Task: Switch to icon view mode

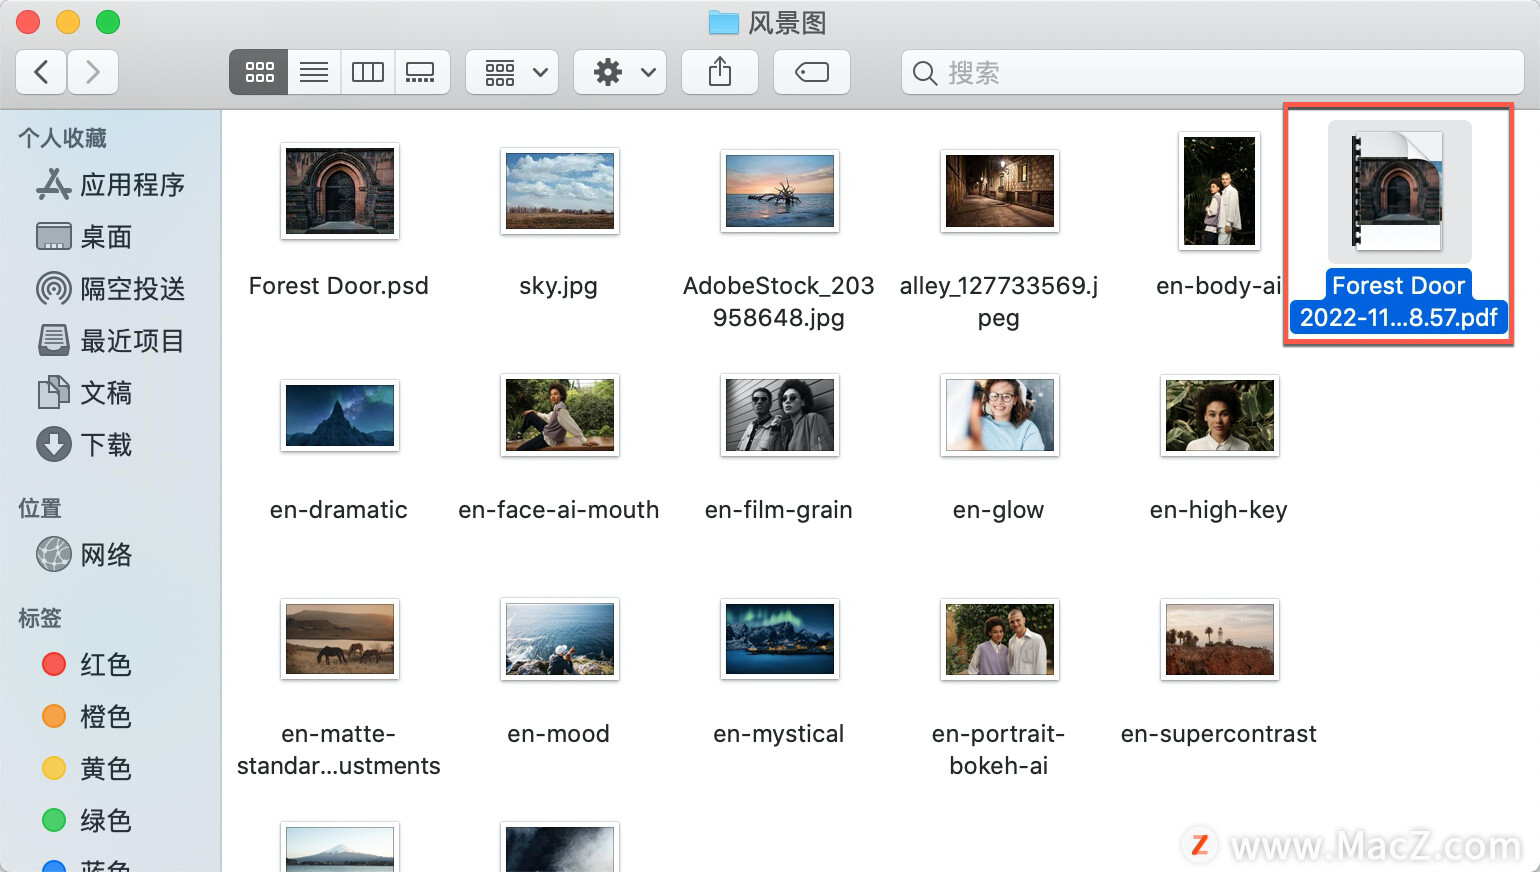Action: (x=259, y=72)
